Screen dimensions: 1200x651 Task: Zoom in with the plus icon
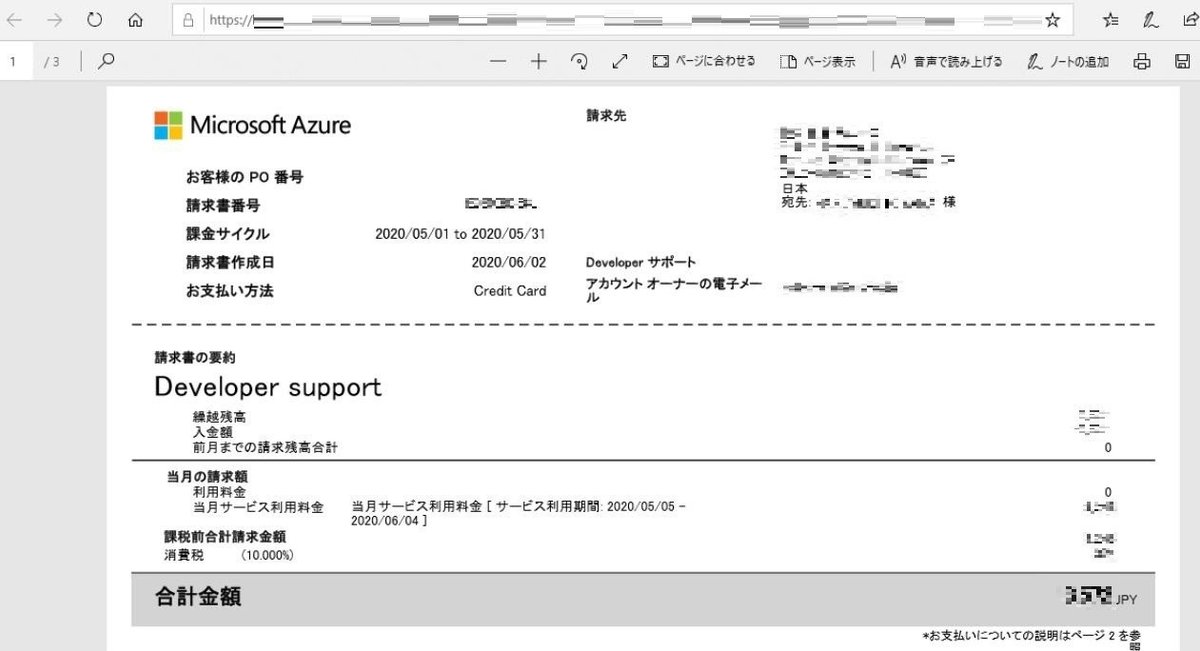(x=538, y=61)
